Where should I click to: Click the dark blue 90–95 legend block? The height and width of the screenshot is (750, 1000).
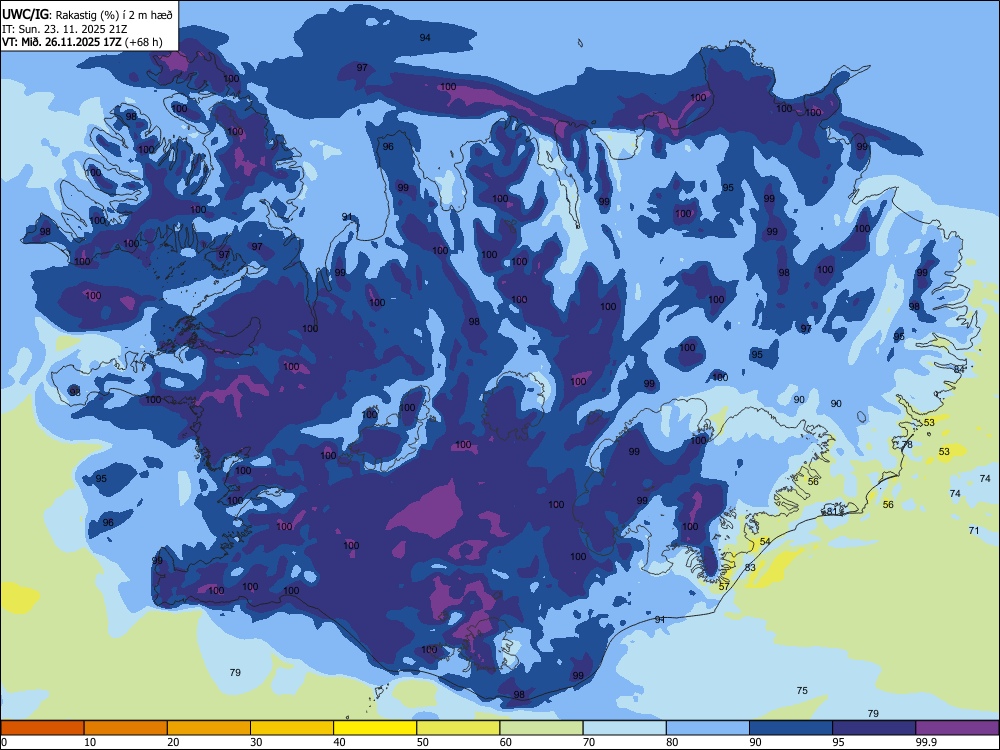pos(791,728)
